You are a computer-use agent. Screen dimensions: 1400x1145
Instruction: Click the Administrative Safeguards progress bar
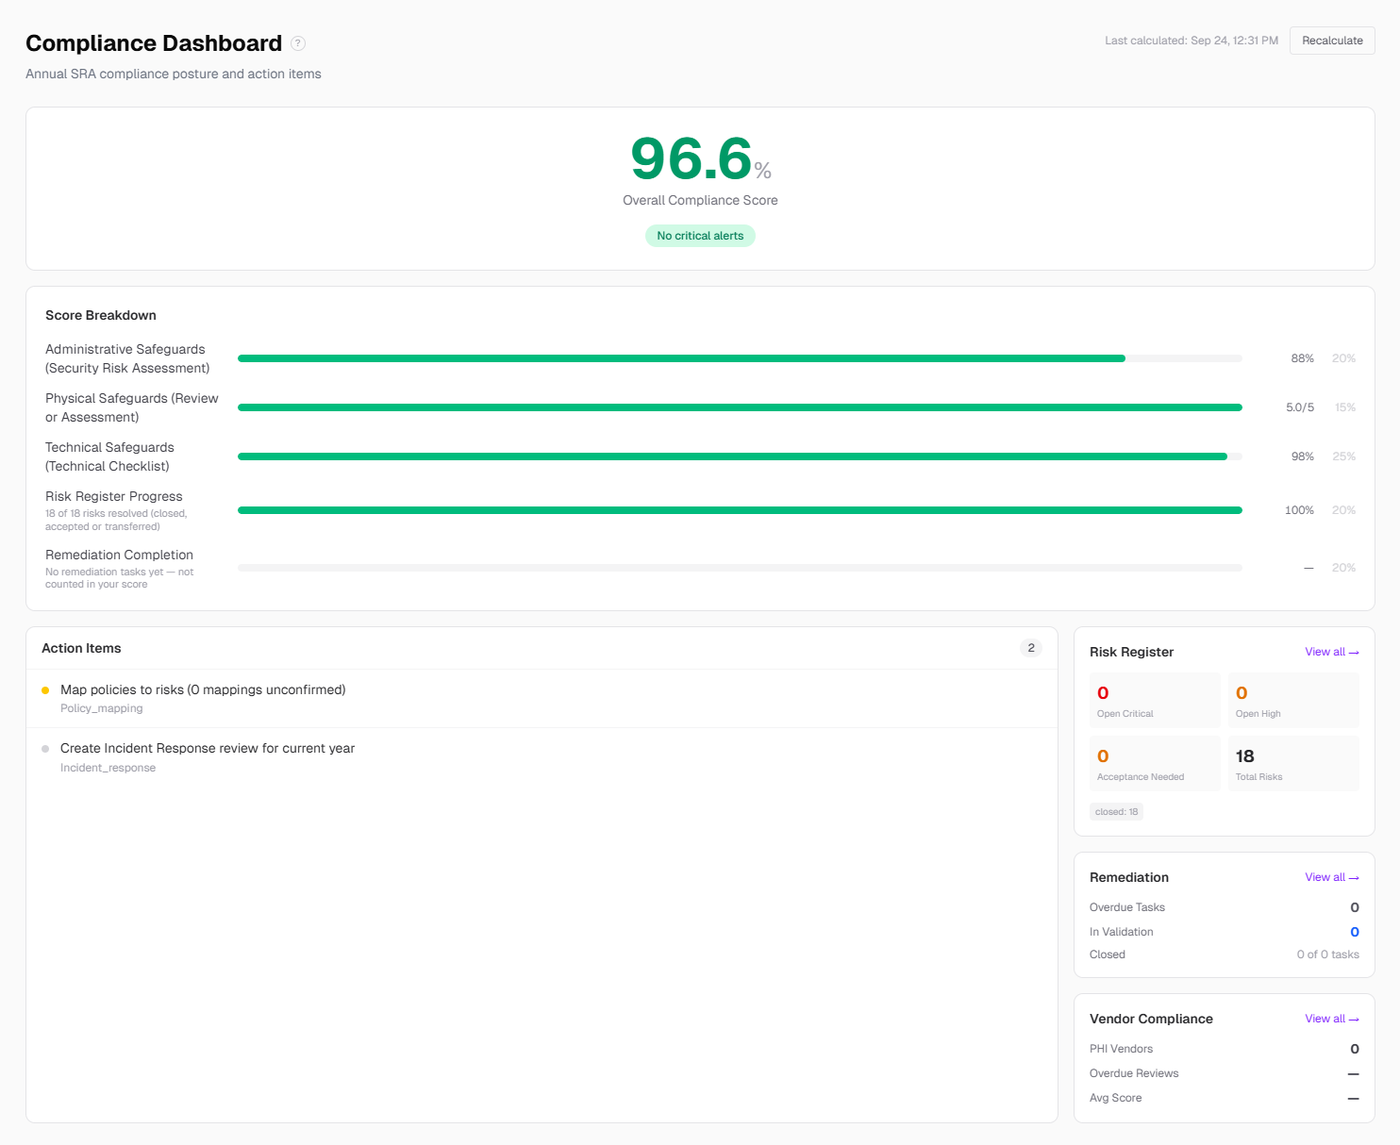(x=740, y=358)
